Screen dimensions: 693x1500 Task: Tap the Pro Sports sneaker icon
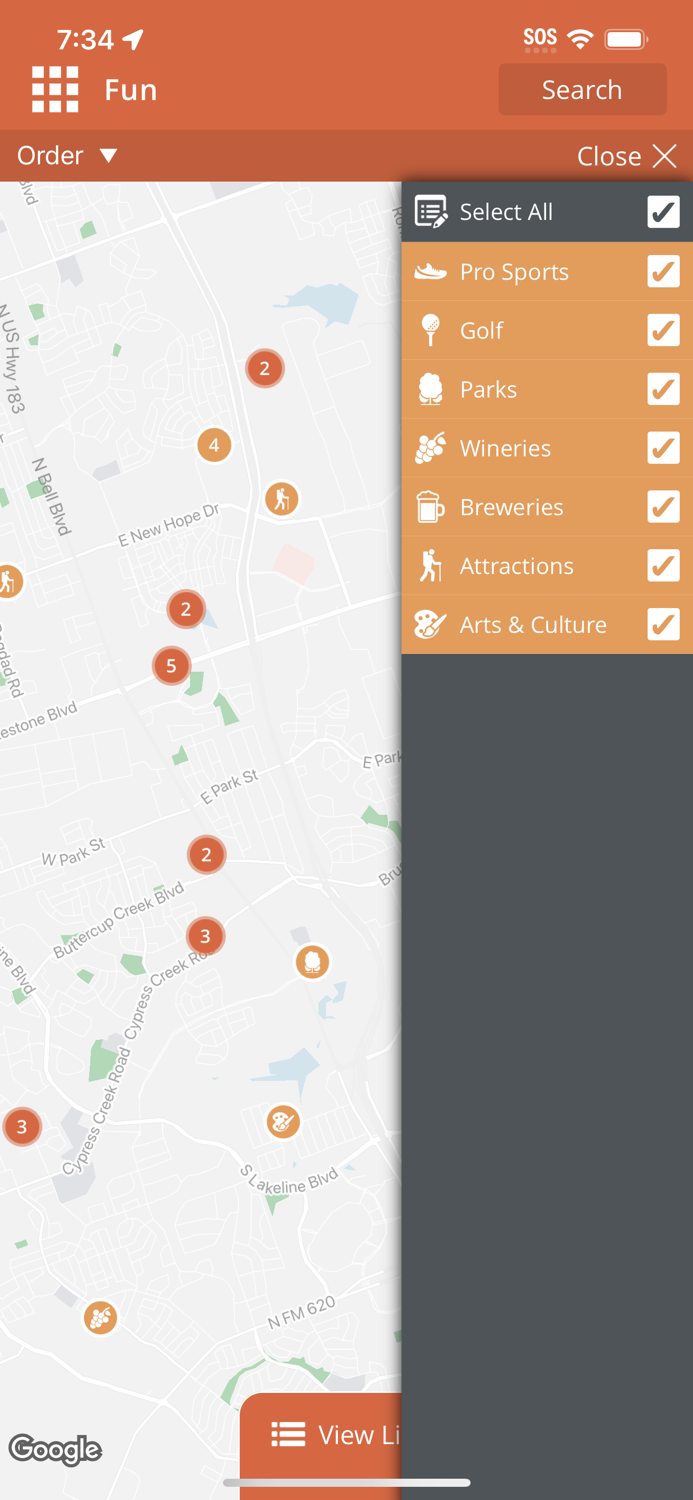pos(430,271)
